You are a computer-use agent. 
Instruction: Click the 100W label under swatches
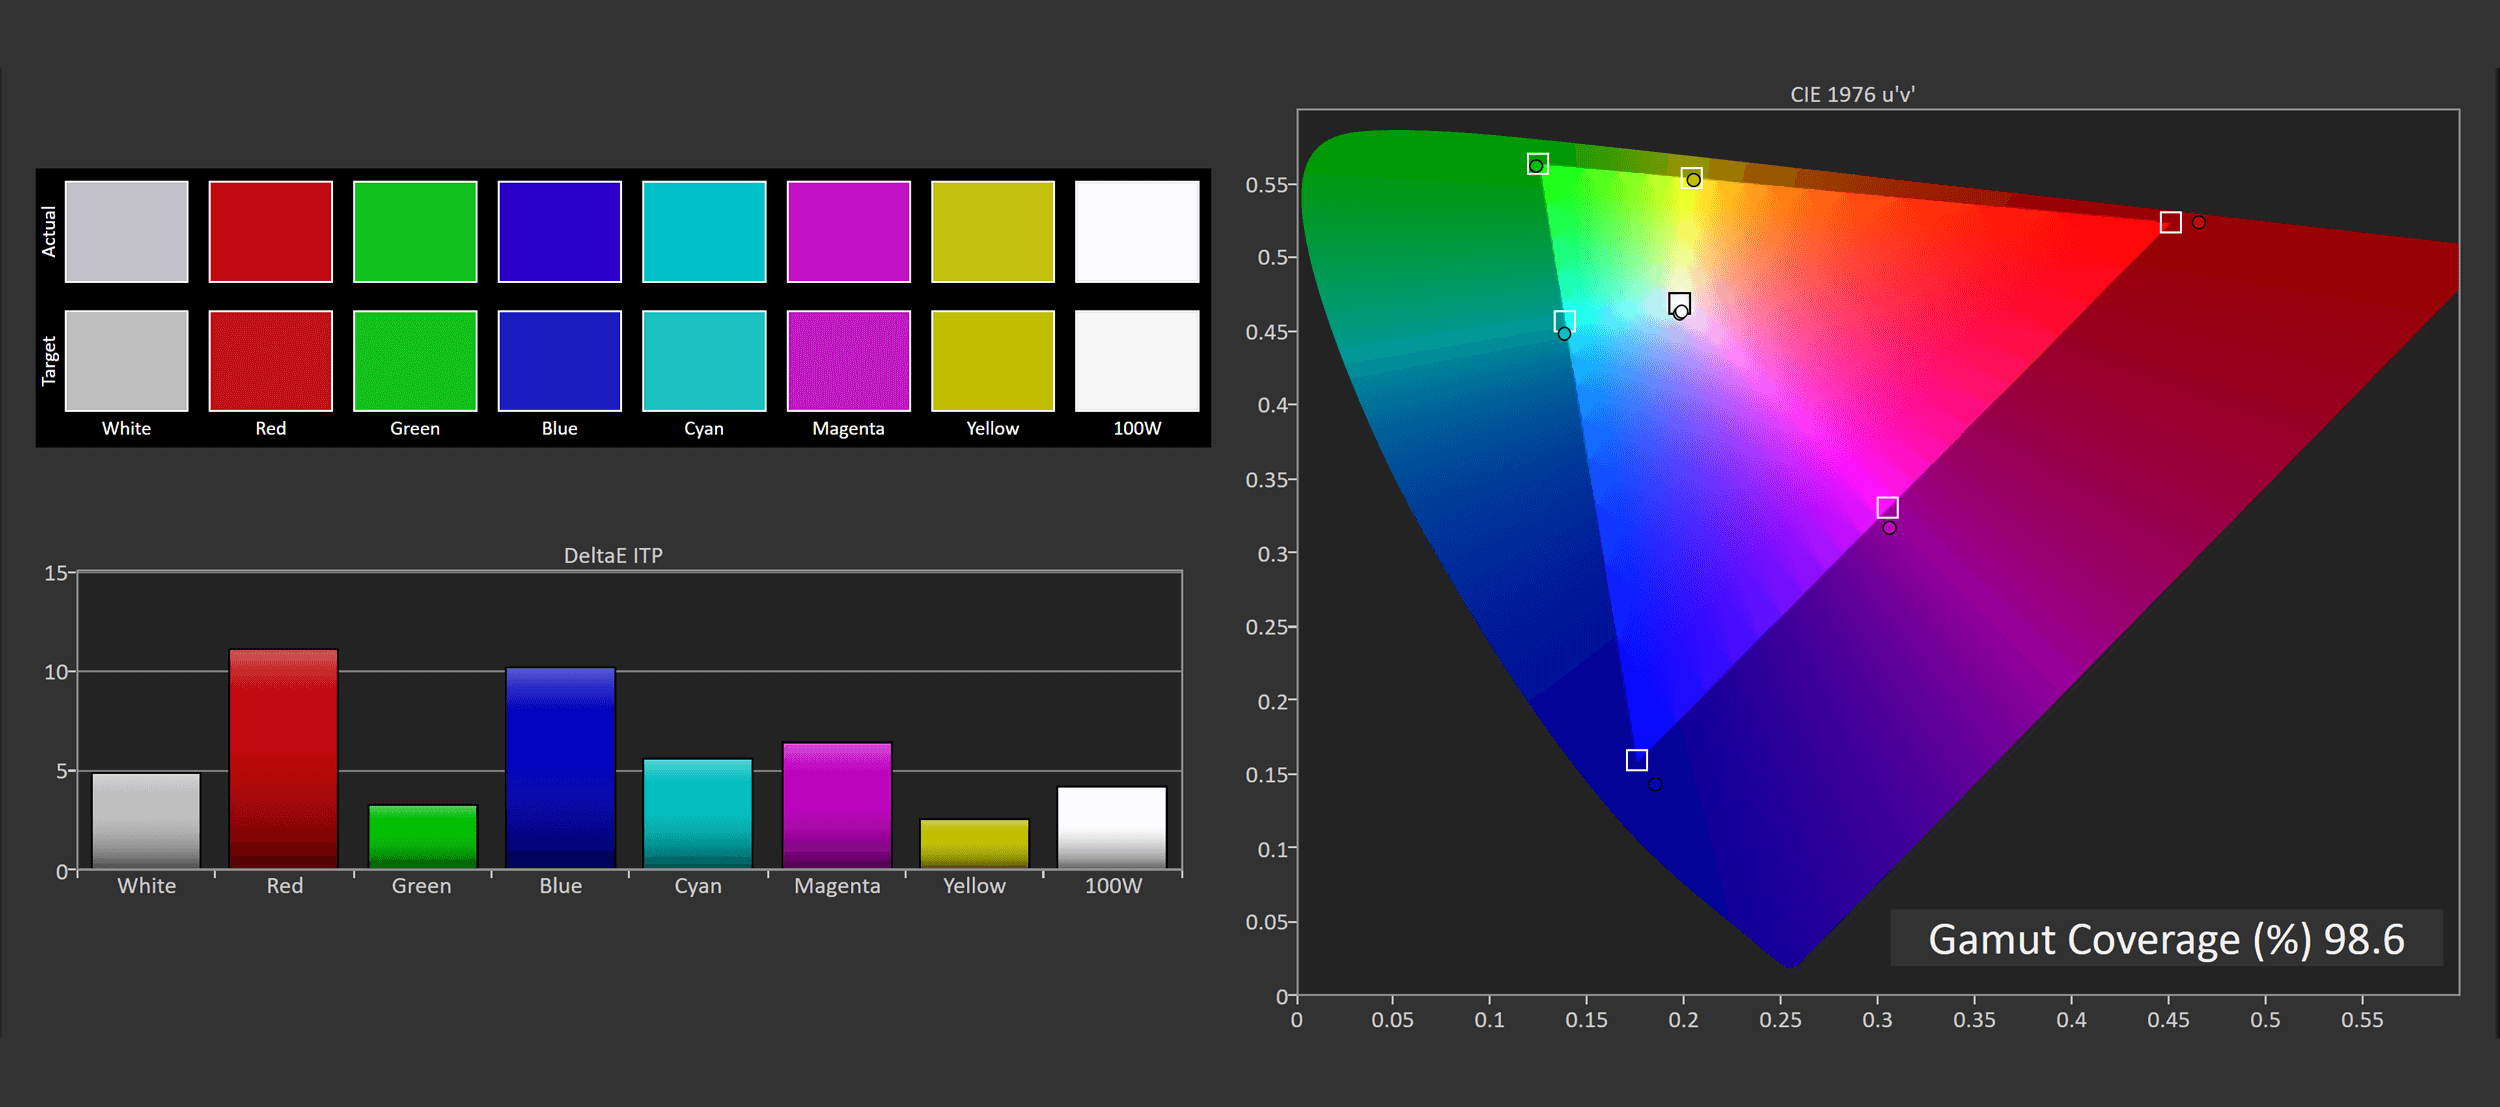tap(1137, 428)
